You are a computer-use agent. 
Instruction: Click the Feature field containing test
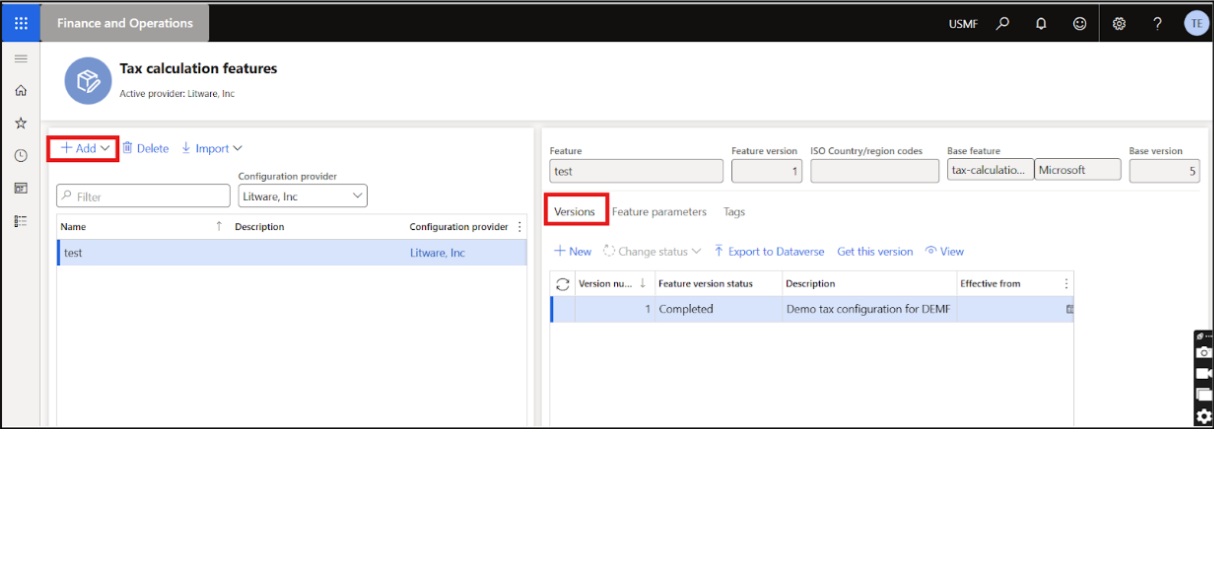click(x=636, y=171)
